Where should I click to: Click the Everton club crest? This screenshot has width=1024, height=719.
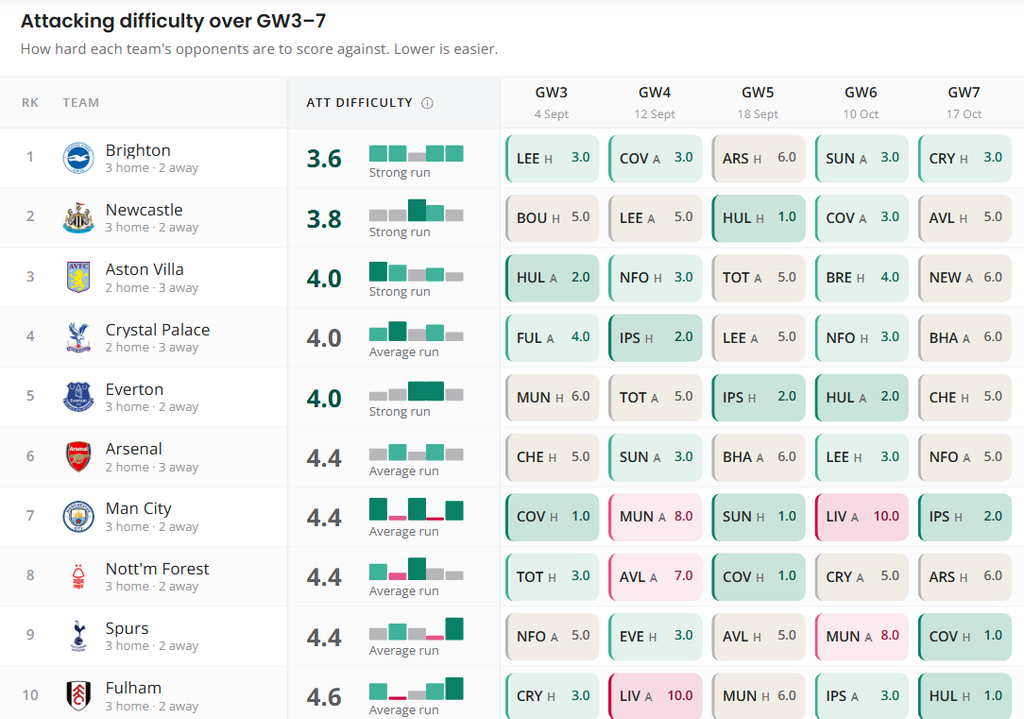(78, 396)
